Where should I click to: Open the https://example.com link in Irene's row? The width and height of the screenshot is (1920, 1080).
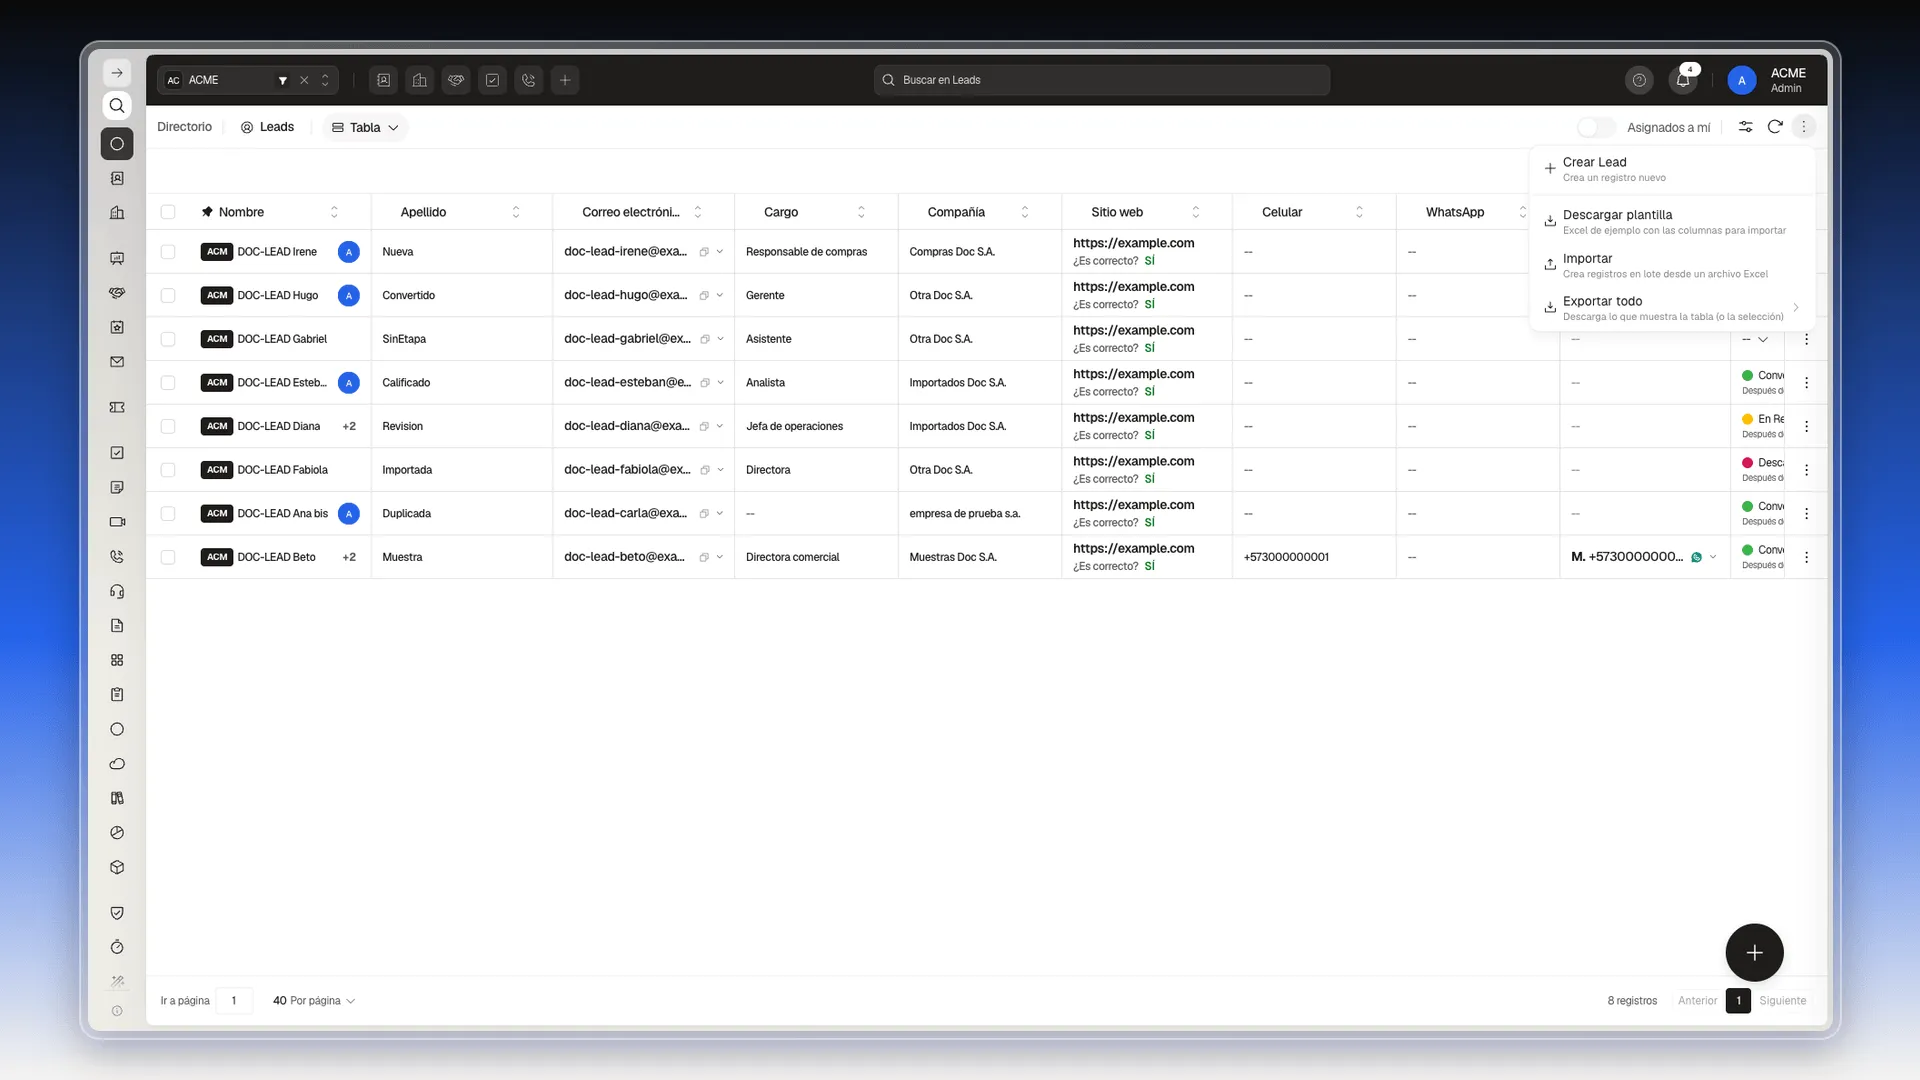(x=1133, y=243)
